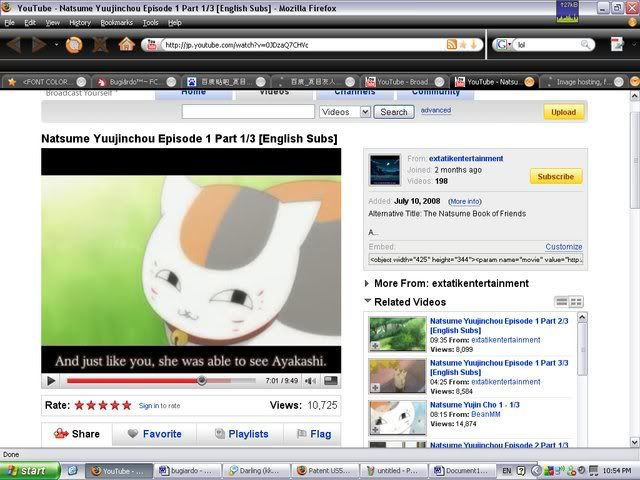Viewport: 640px width, 480px height.
Task: Switch related videos to list view
Action: pyautogui.click(x=562, y=302)
